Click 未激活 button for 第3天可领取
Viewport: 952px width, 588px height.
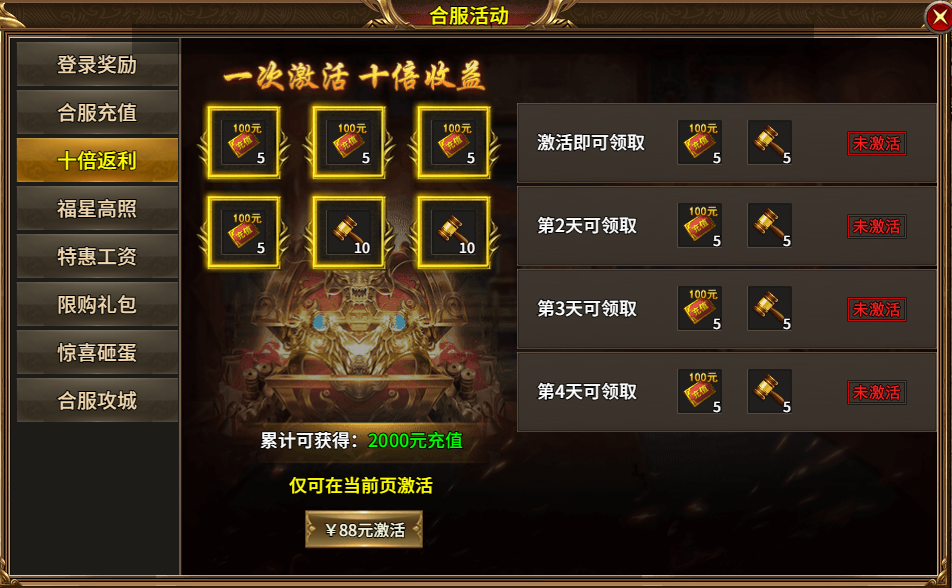877,309
